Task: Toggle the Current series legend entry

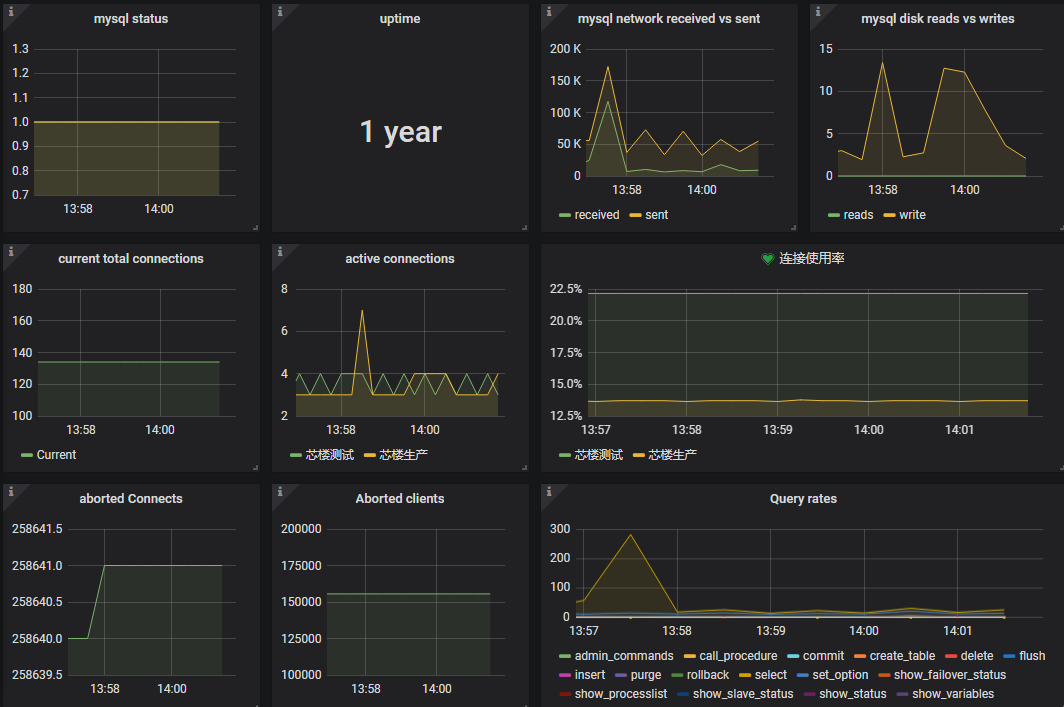Action: click(x=56, y=455)
